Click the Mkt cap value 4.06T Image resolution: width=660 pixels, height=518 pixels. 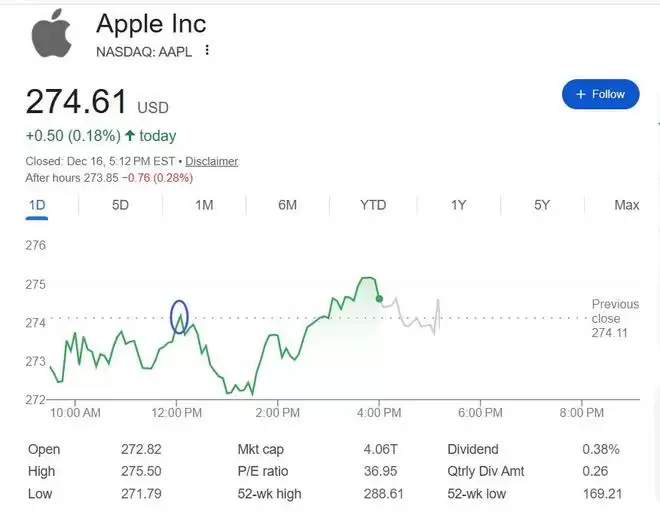(380, 449)
